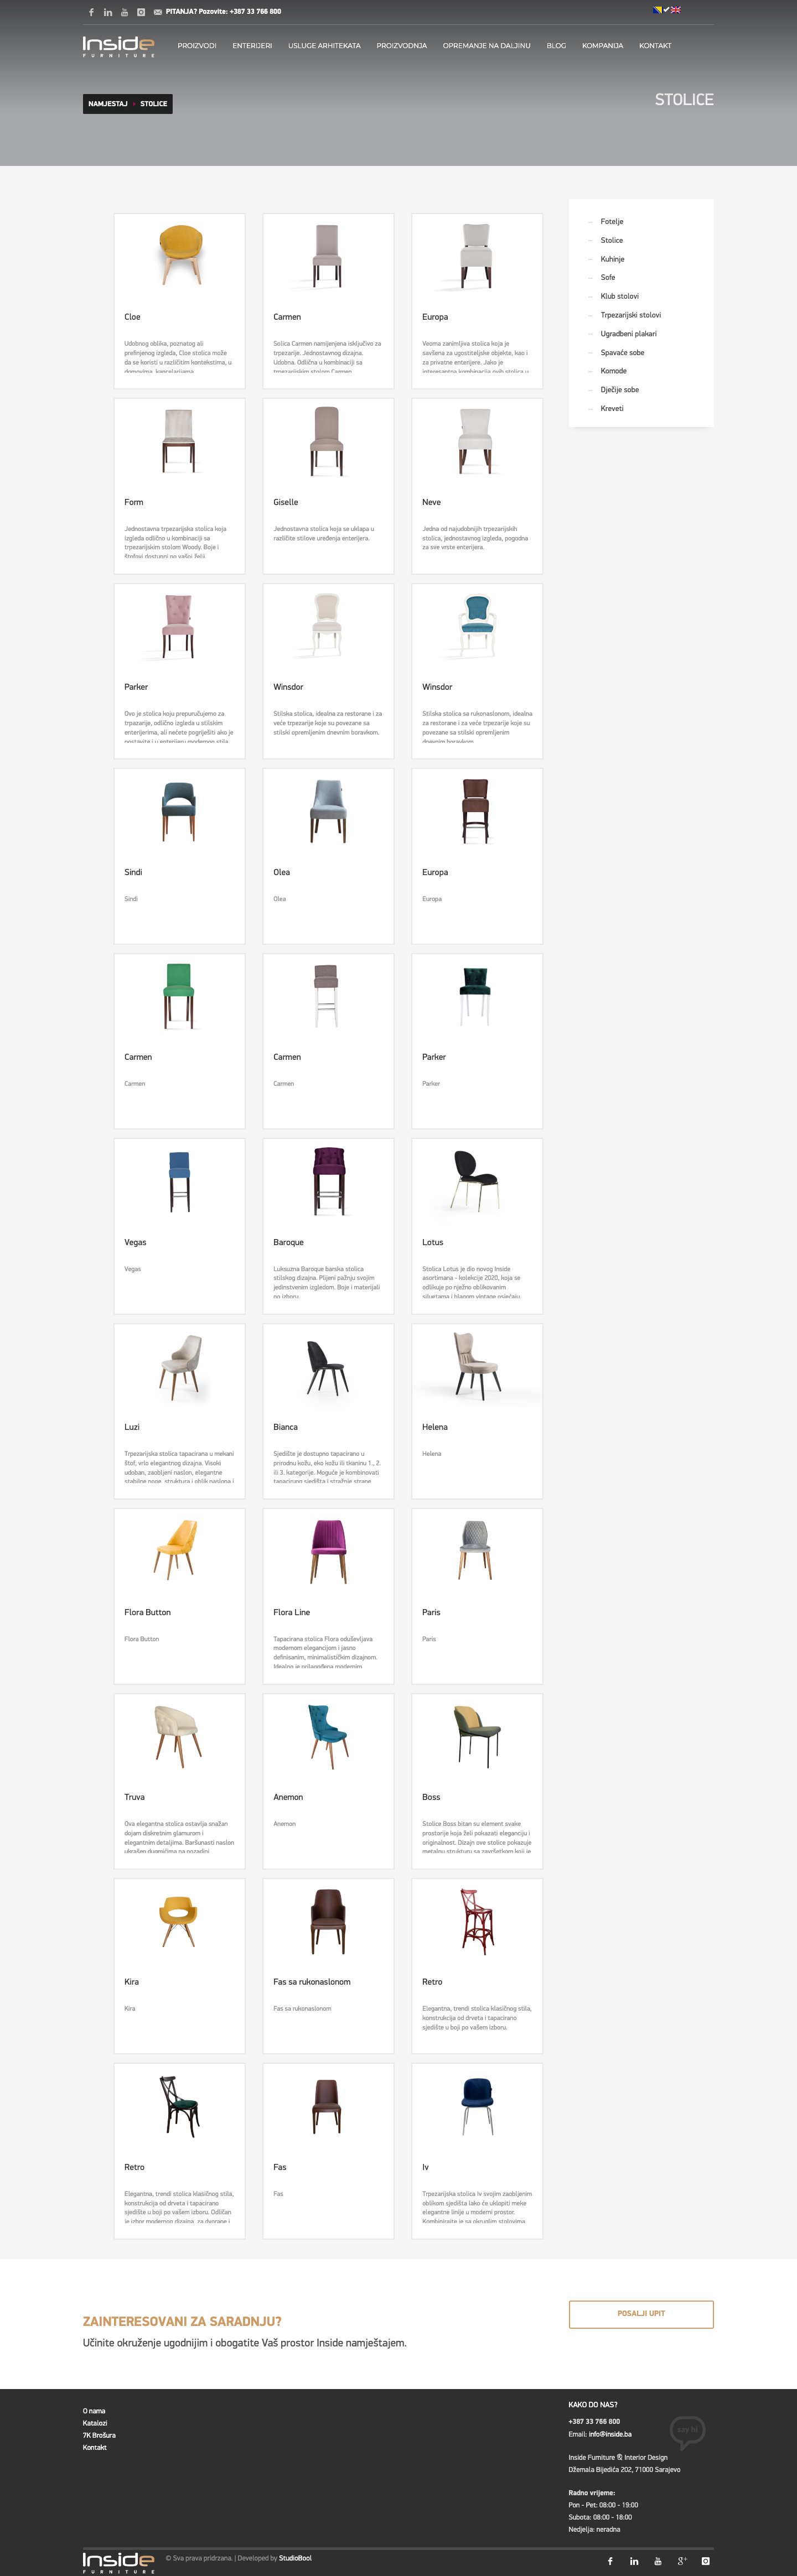Open the PROIZVODI menu
This screenshot has width=797, height=2576.
pyautogui.click(x=197, y=46)
